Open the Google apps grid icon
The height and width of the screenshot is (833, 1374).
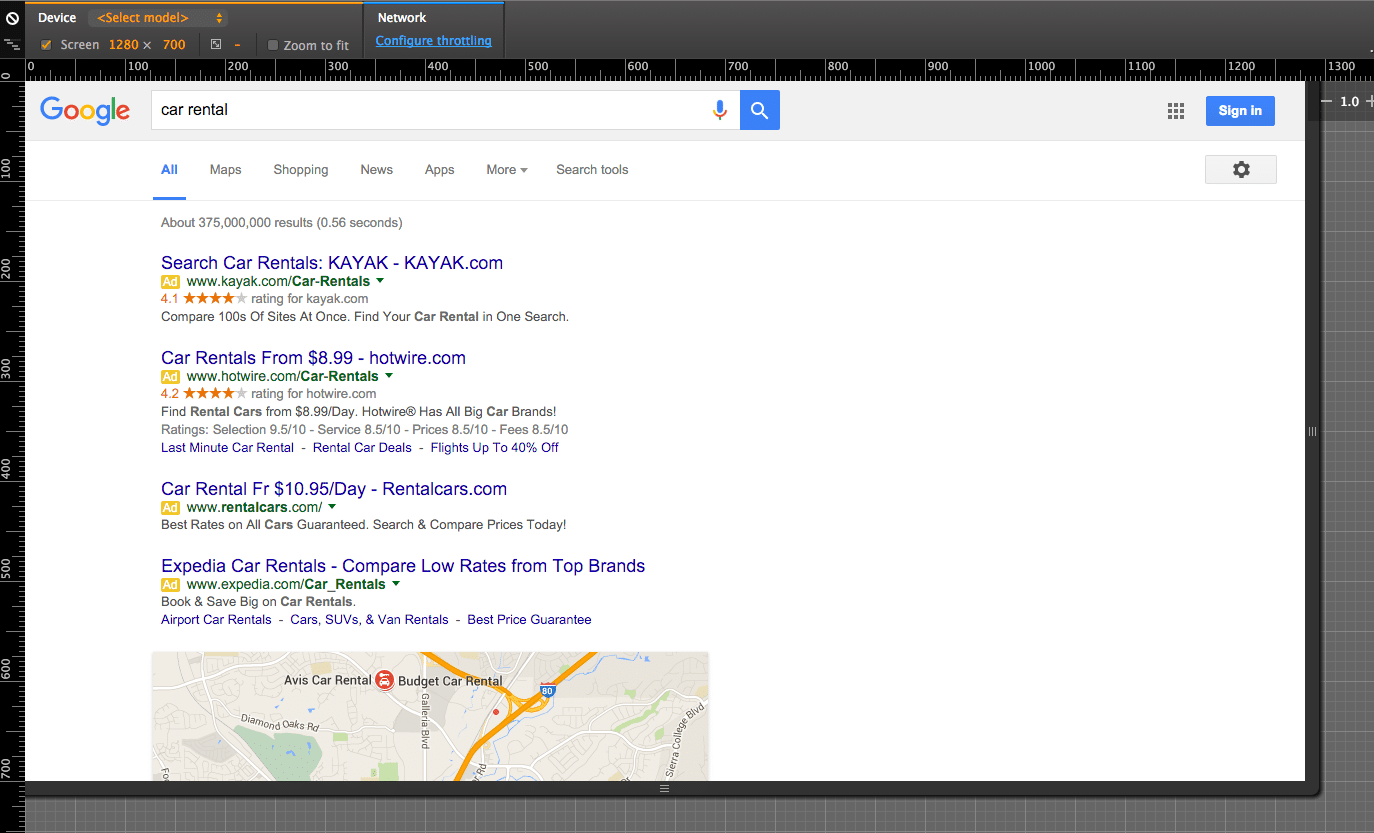(1176, 111)
